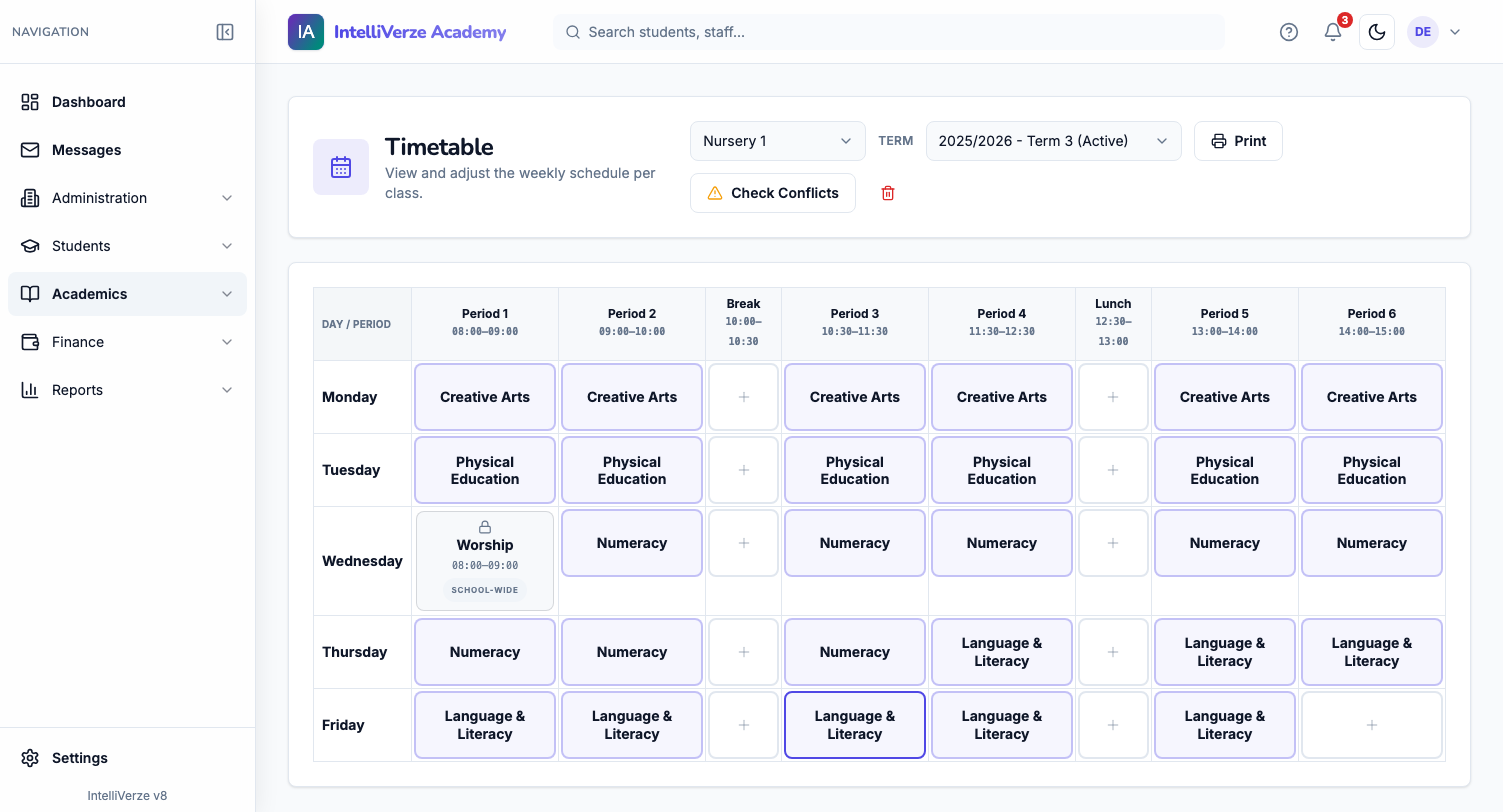The height and width of the screenshot is (812, 1503).
Task: Add entry to Monday Lunch slot
Action: pyautogui.click(x=1113, y=397)
